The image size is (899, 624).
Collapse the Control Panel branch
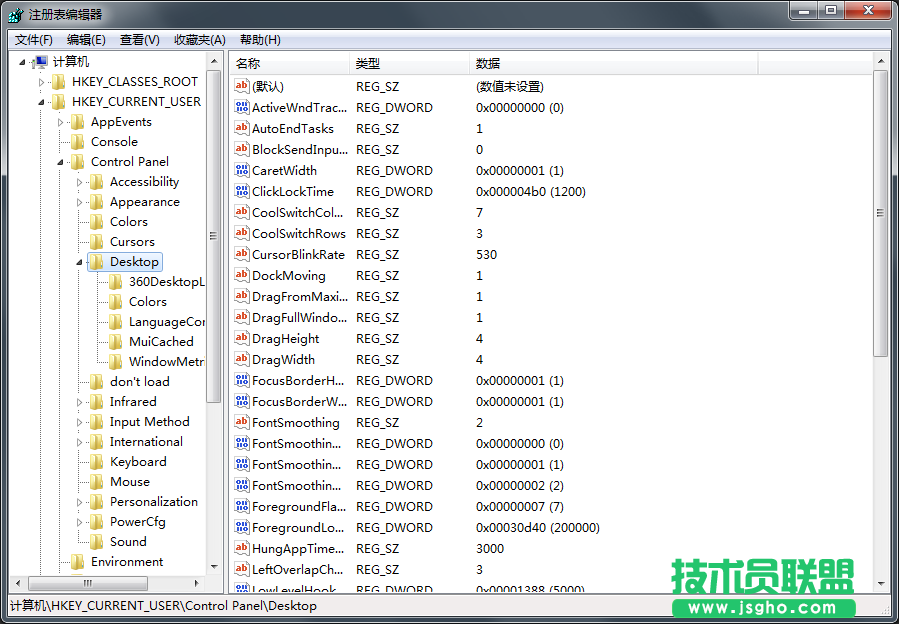(x=58, y=161)
